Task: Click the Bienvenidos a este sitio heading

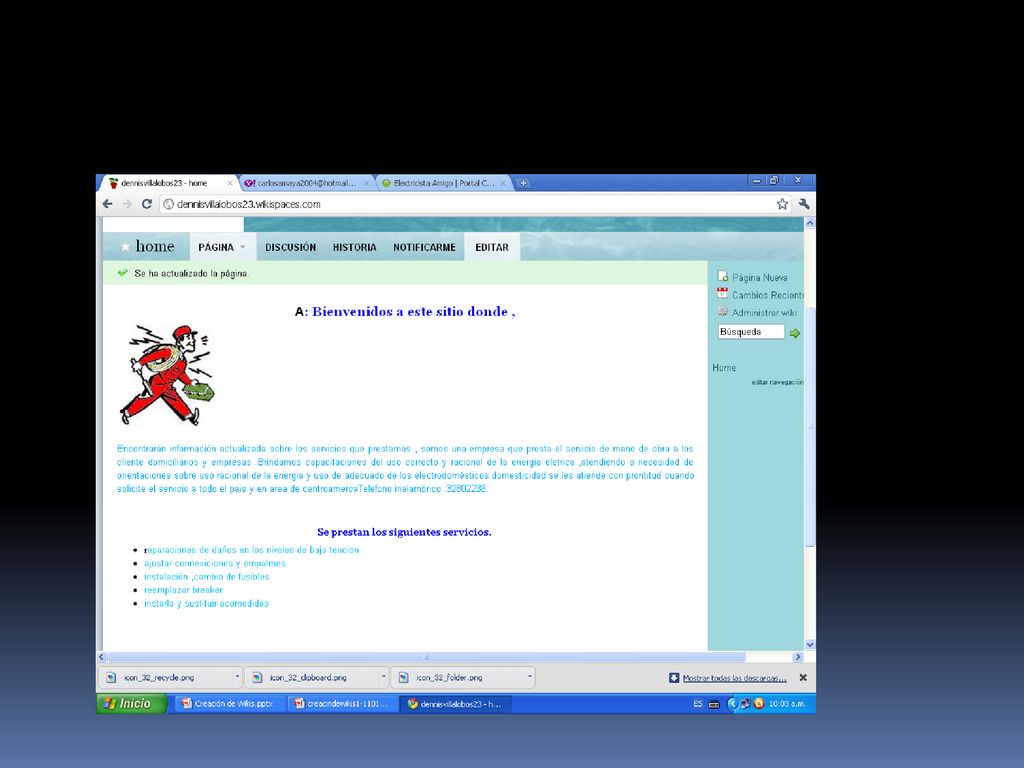Action: click(405, 312)
